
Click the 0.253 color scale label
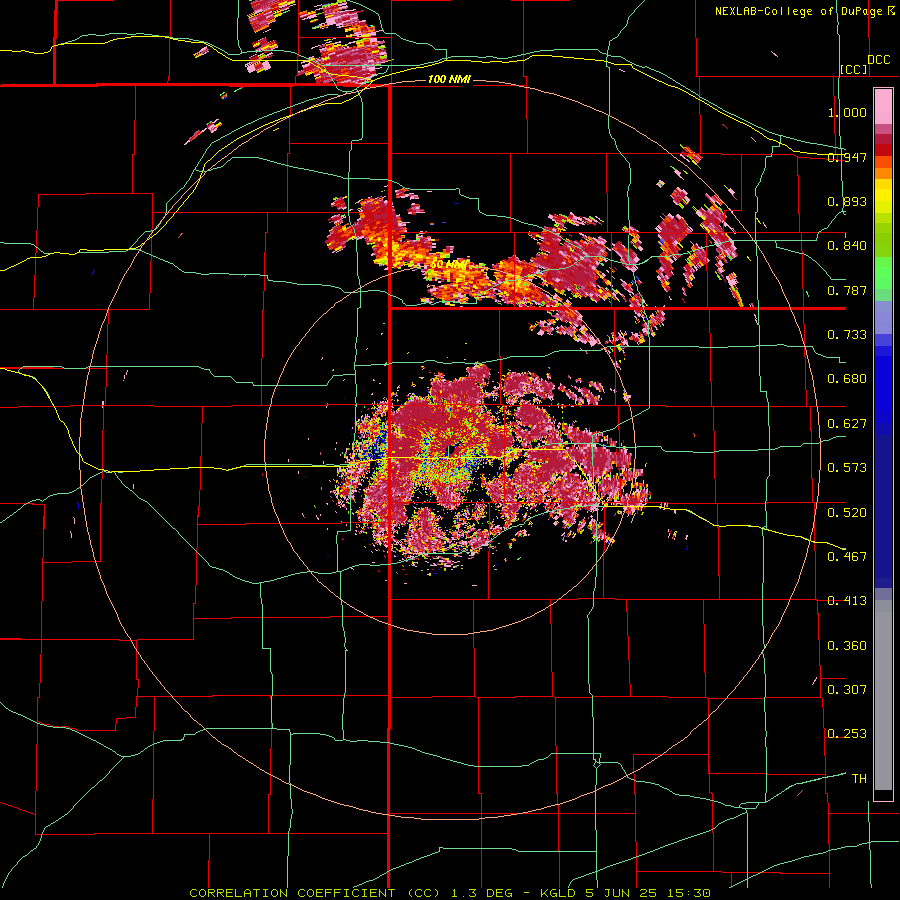847,734
